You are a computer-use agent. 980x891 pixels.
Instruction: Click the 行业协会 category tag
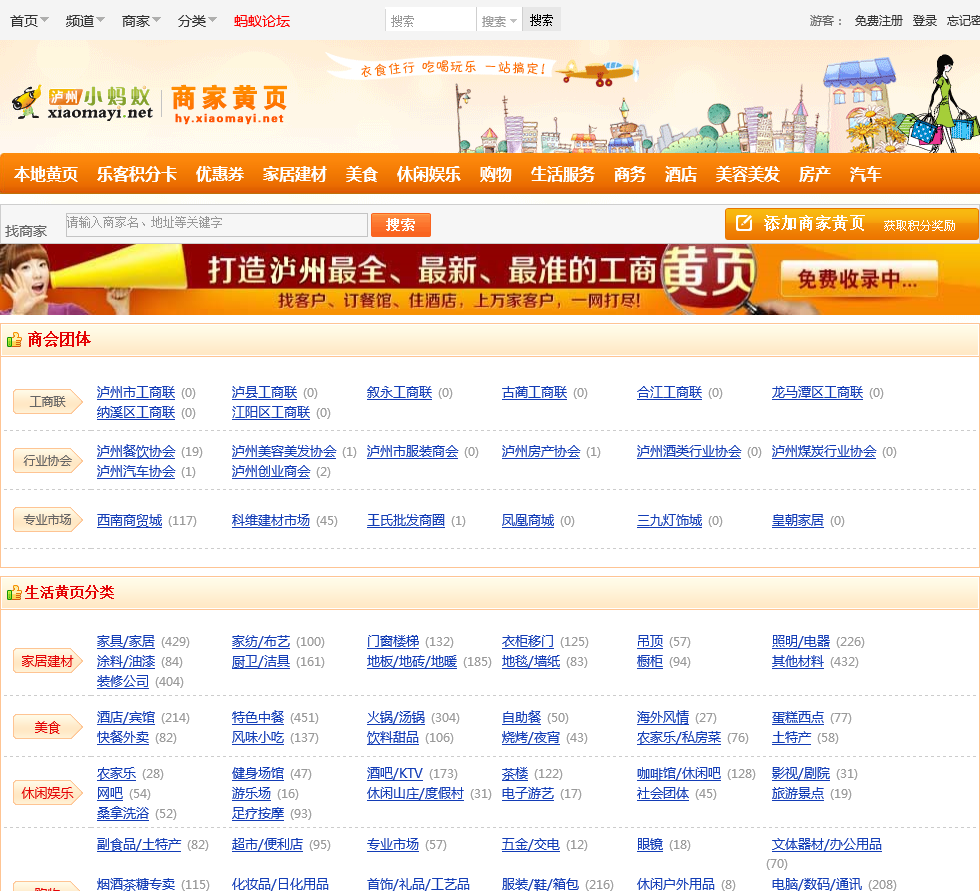(x=48, y=461)
